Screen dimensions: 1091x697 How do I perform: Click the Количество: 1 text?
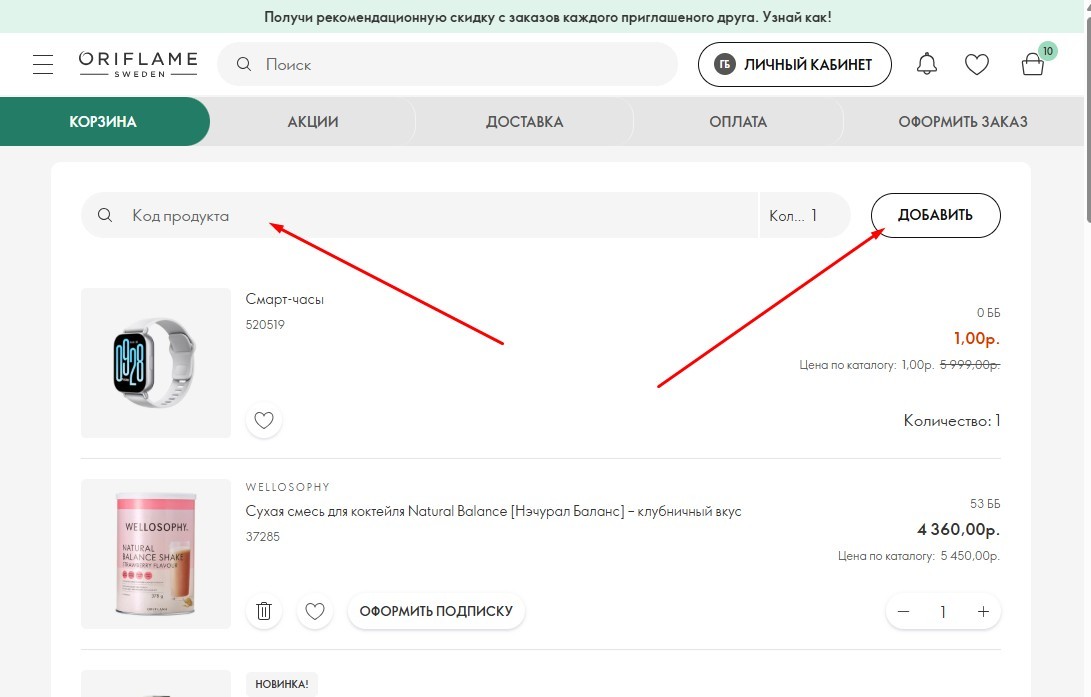click(x=952, y=420)
